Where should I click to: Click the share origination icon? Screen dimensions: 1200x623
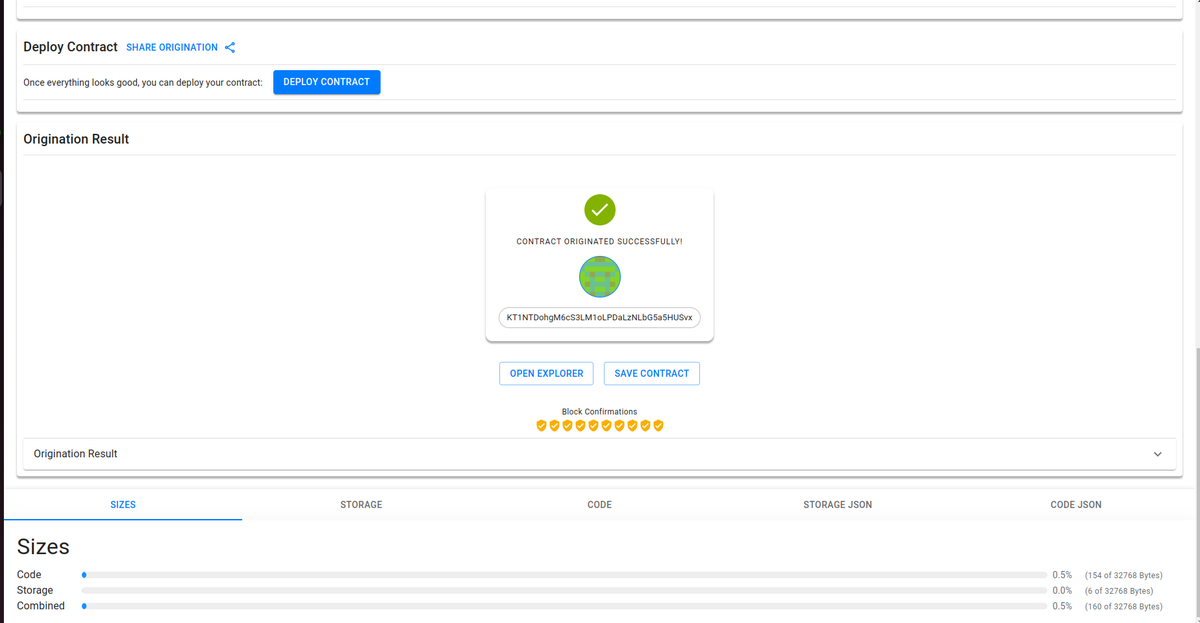pyautogui.click(x=230, y=47)
